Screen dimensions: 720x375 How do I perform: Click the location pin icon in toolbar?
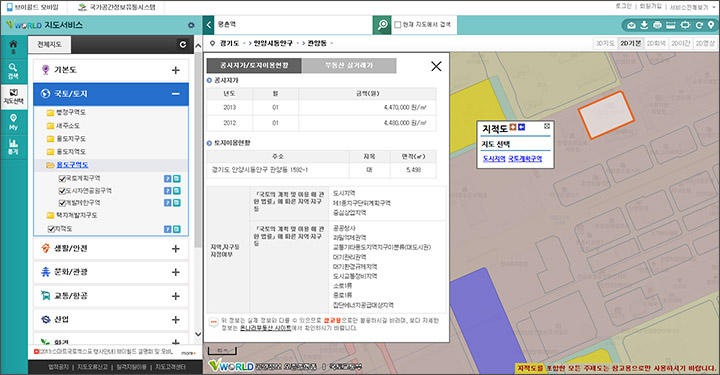click(x=711, y=25)
